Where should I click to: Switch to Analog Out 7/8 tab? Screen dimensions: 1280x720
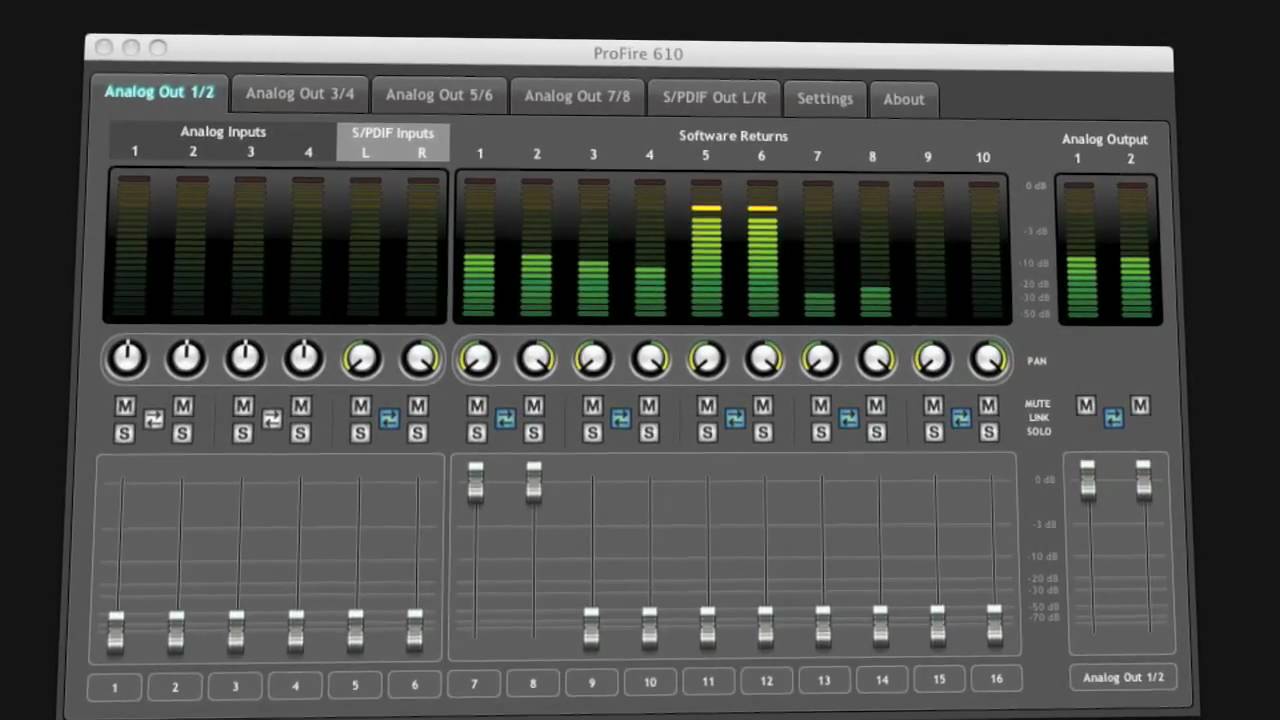(577, 96)
